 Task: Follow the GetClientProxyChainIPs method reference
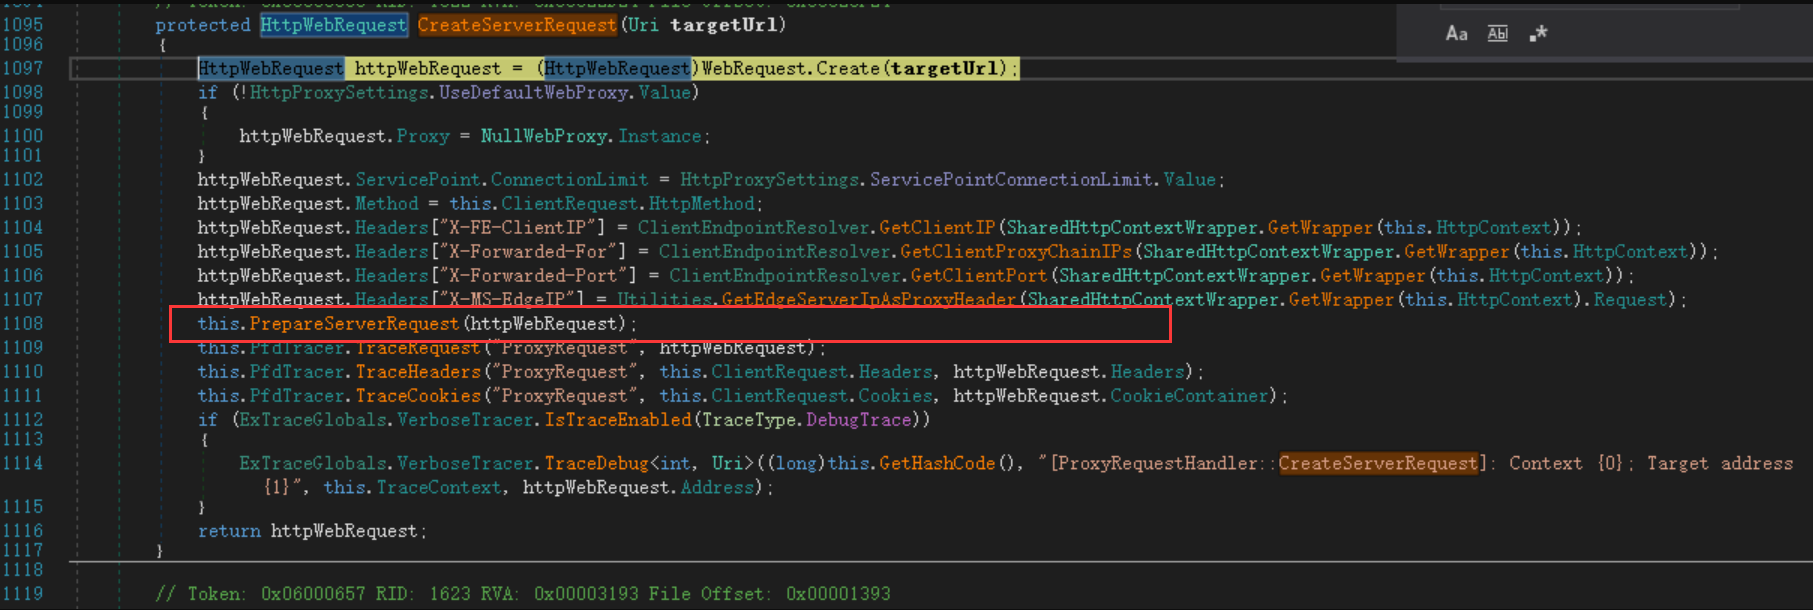click(1015, 252)
